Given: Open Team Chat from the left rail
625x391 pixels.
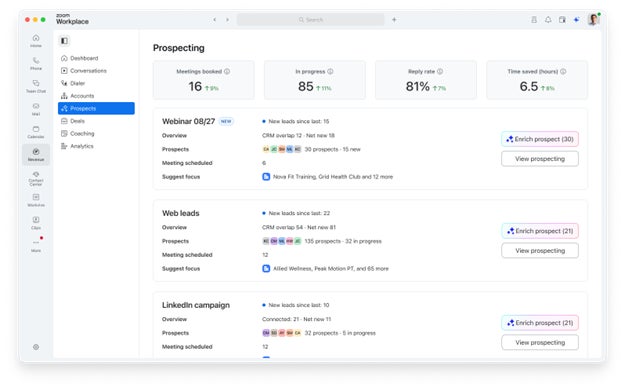Looking at the screenshot, I should (x=36, y=86).
